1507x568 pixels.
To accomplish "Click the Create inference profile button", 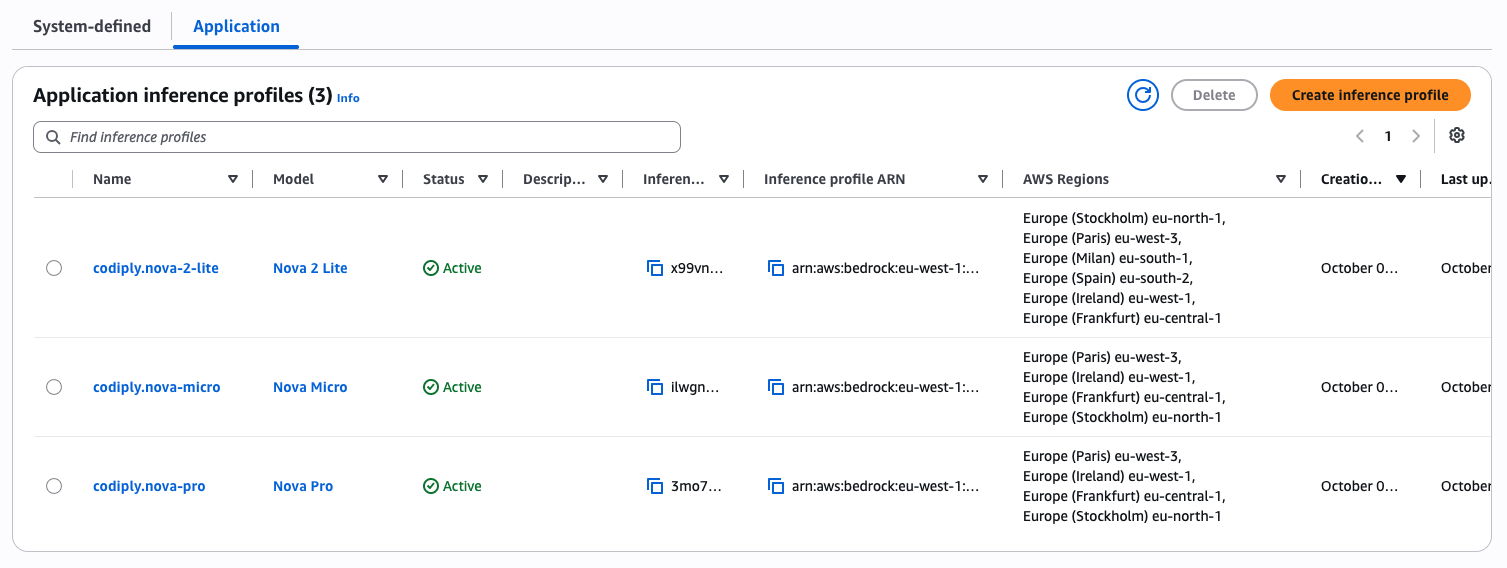I will (x=1370, y=95).
